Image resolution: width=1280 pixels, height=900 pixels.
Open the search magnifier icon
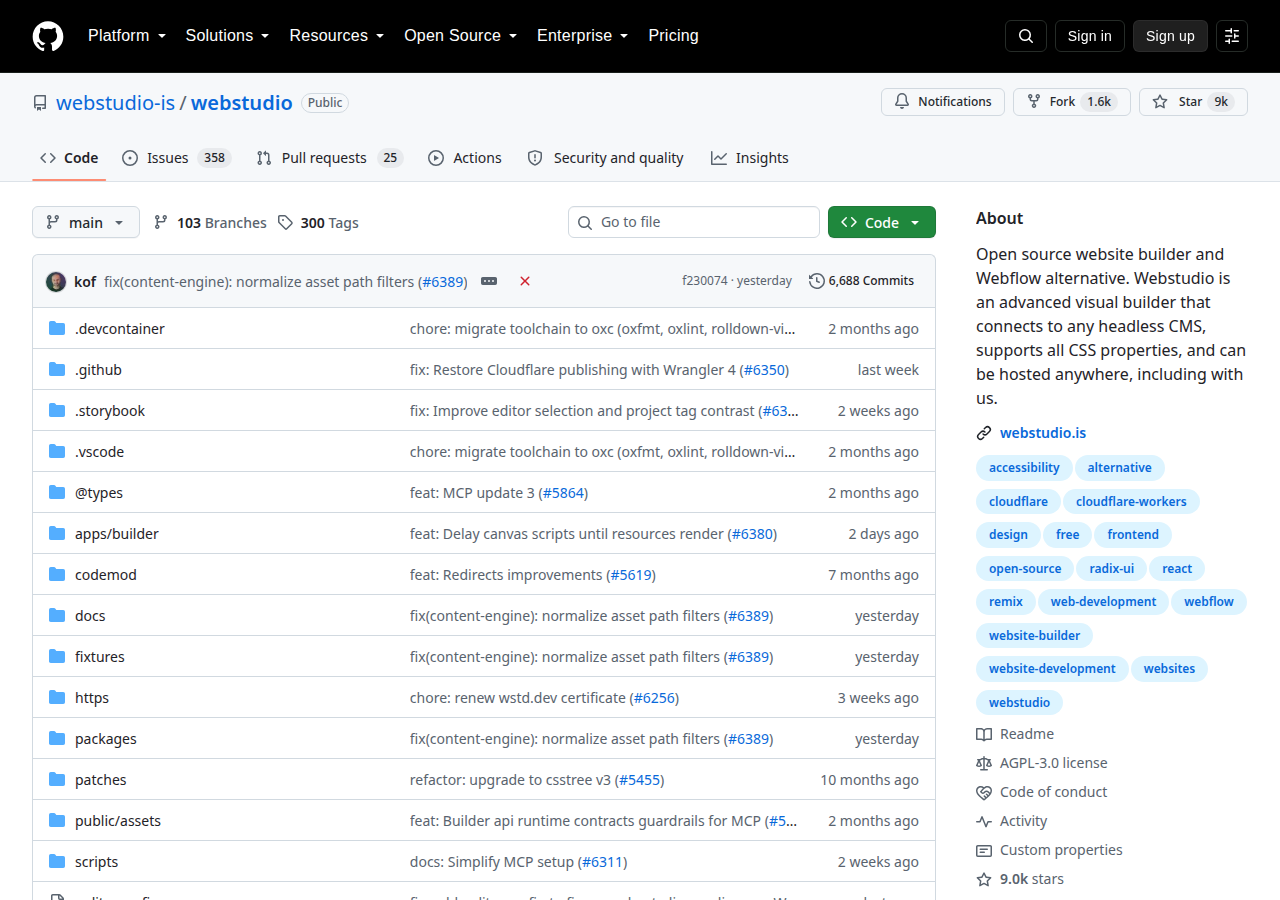[x=1026, y=36]
